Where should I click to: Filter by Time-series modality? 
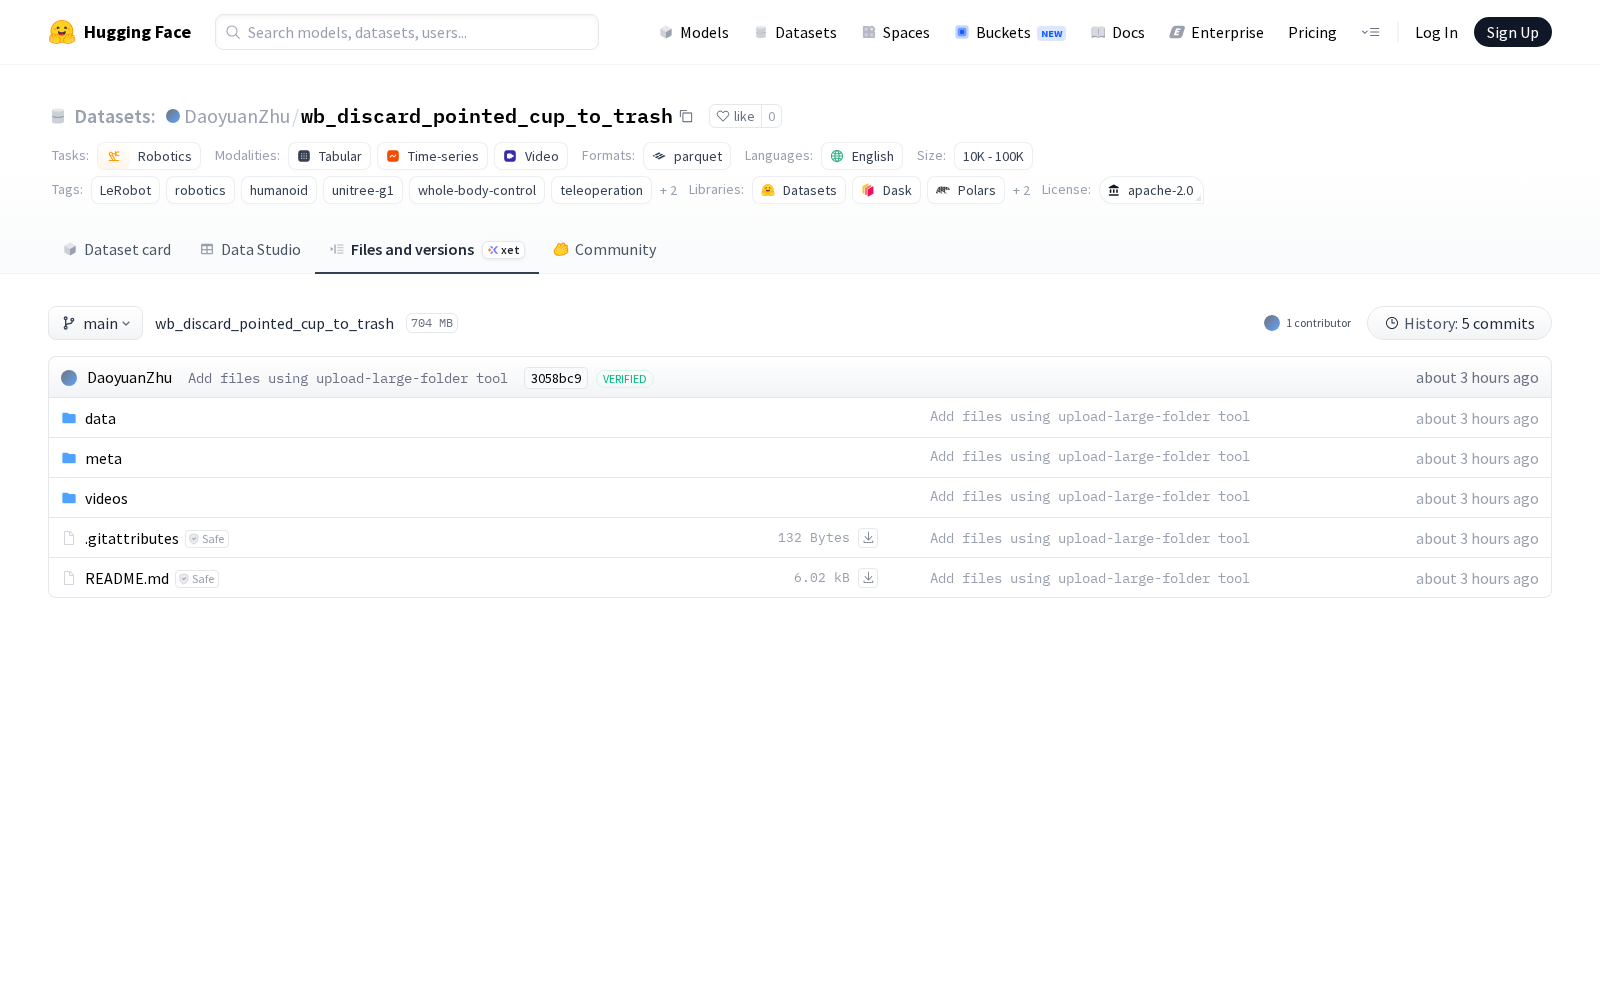point(432,156)
